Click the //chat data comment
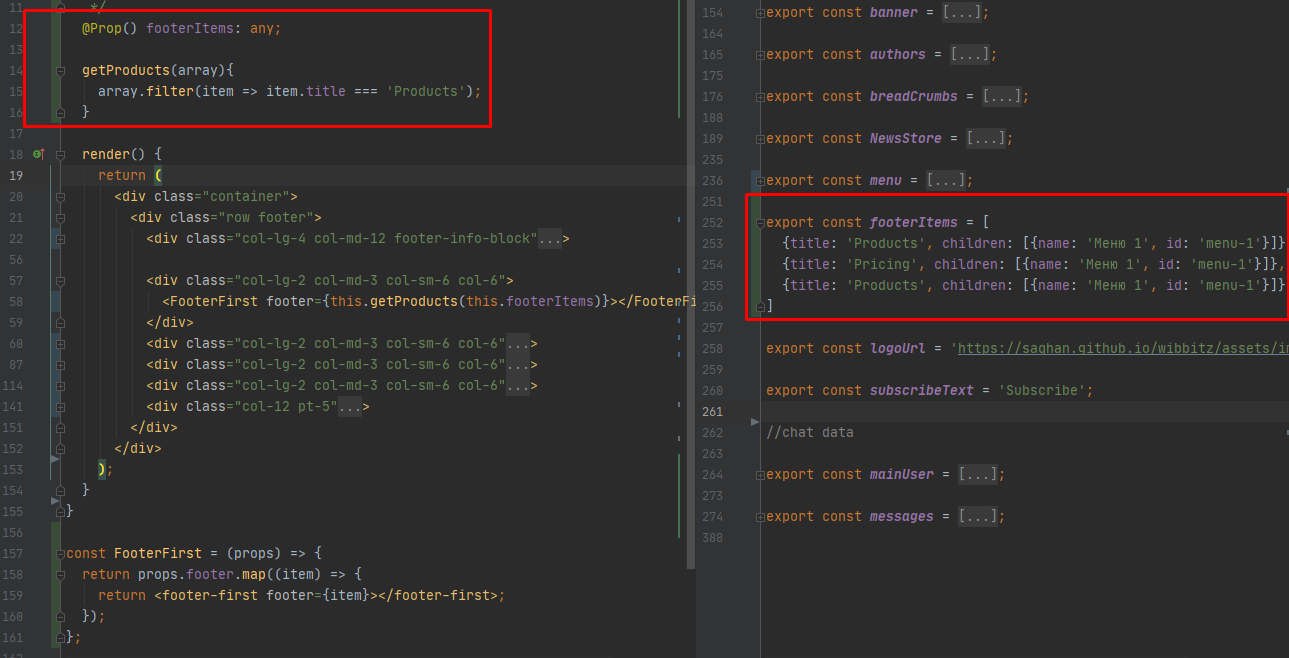The width and height of the screenshot is (1289, 658). 810,433
